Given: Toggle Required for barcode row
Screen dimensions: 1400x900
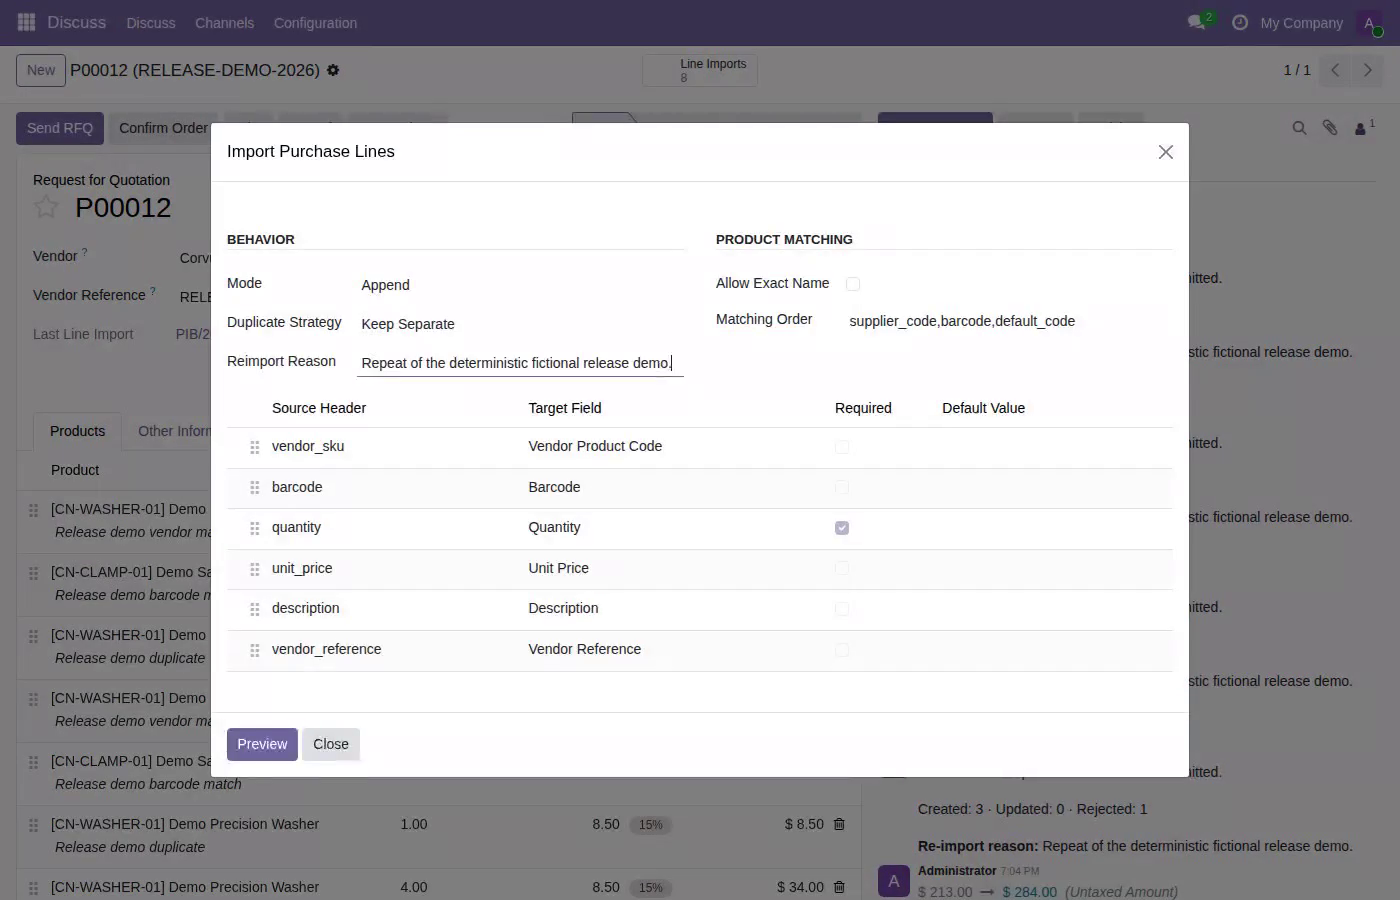Looking at the screenshot, I should coord(842,487).
